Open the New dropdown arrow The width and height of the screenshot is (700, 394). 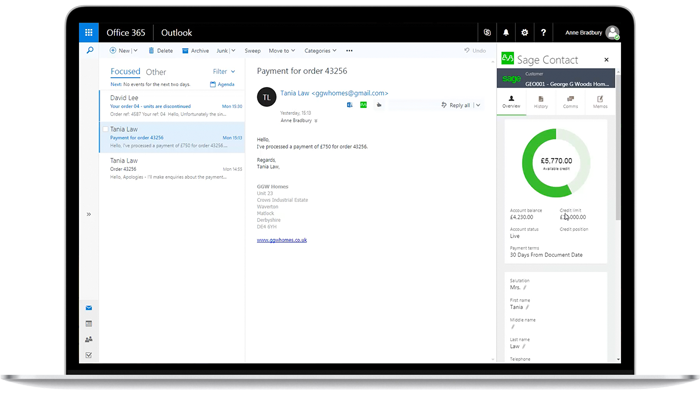pos(135,51)
